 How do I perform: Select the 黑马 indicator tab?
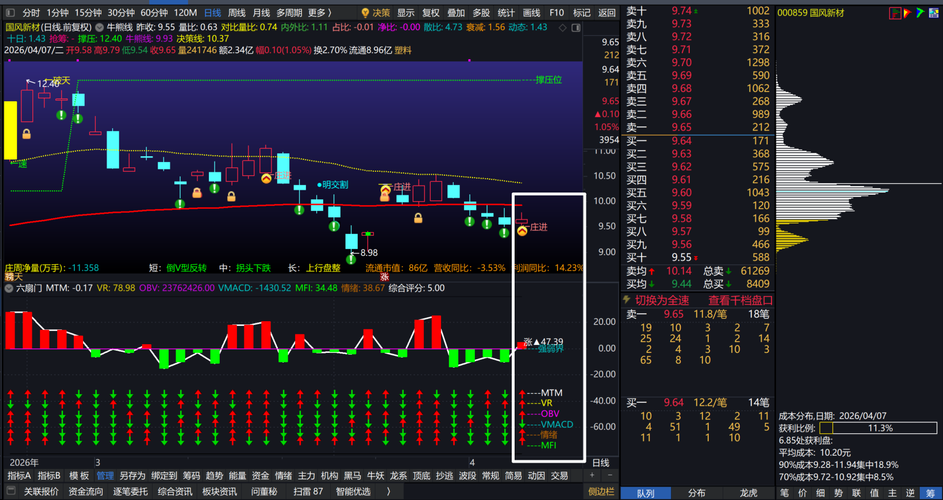352,476
